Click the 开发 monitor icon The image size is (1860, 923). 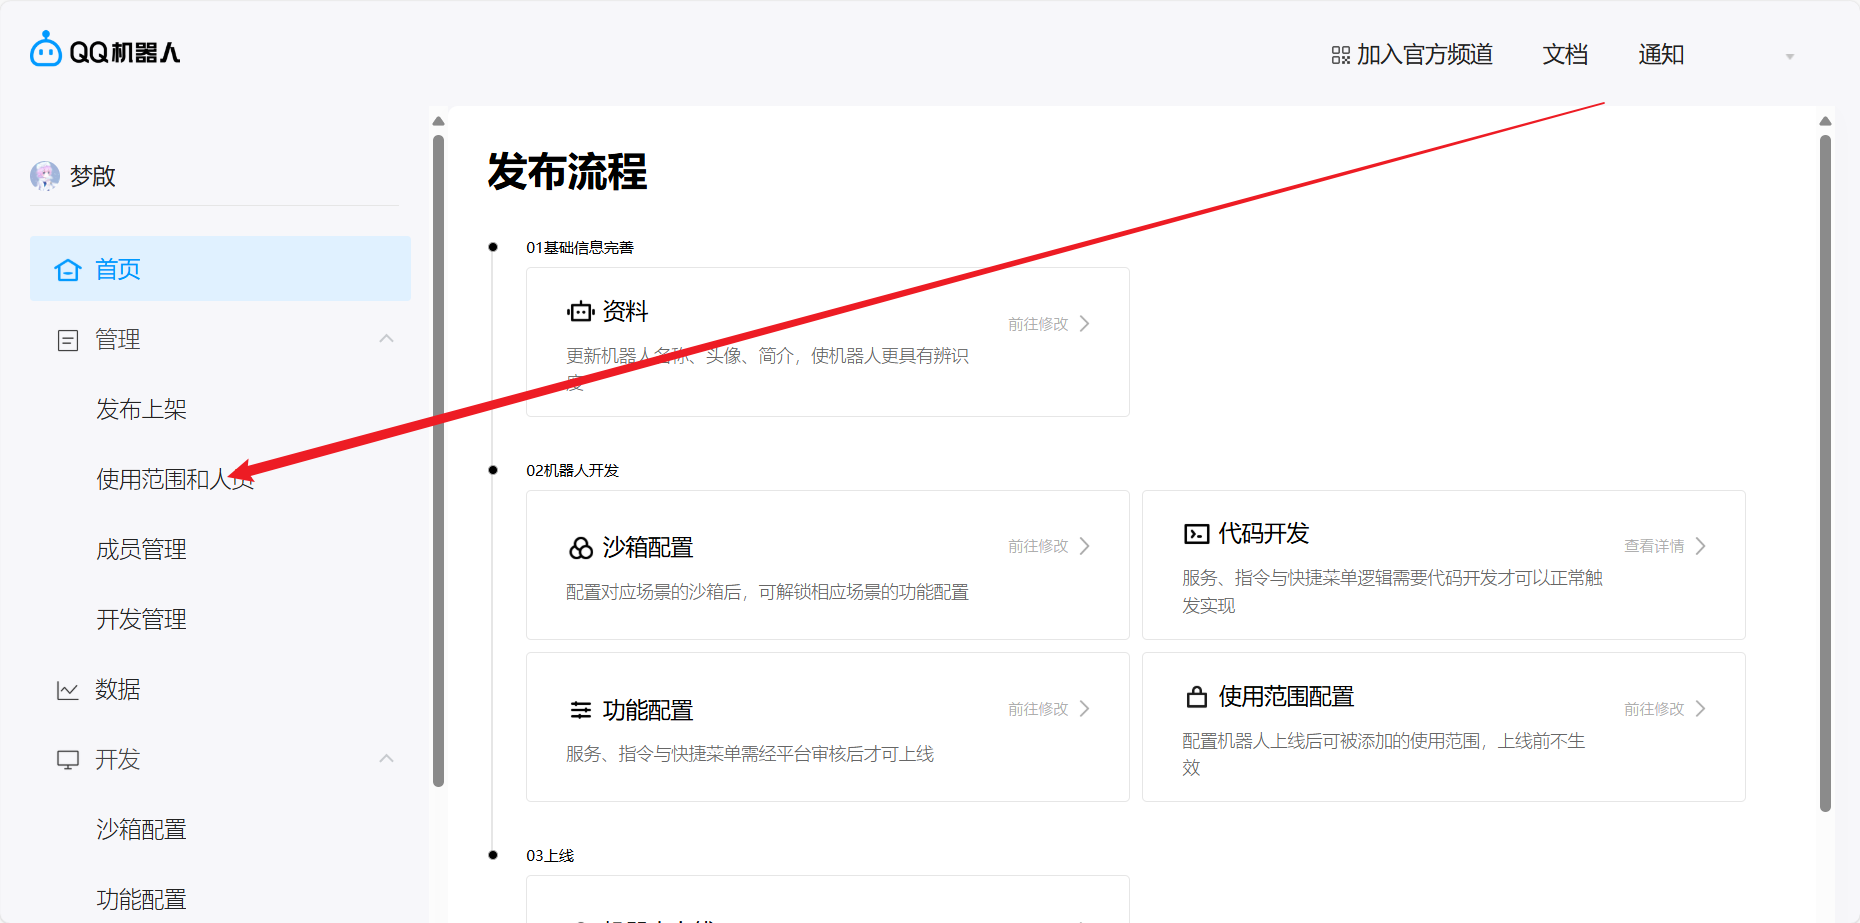[x=68, y=760]
